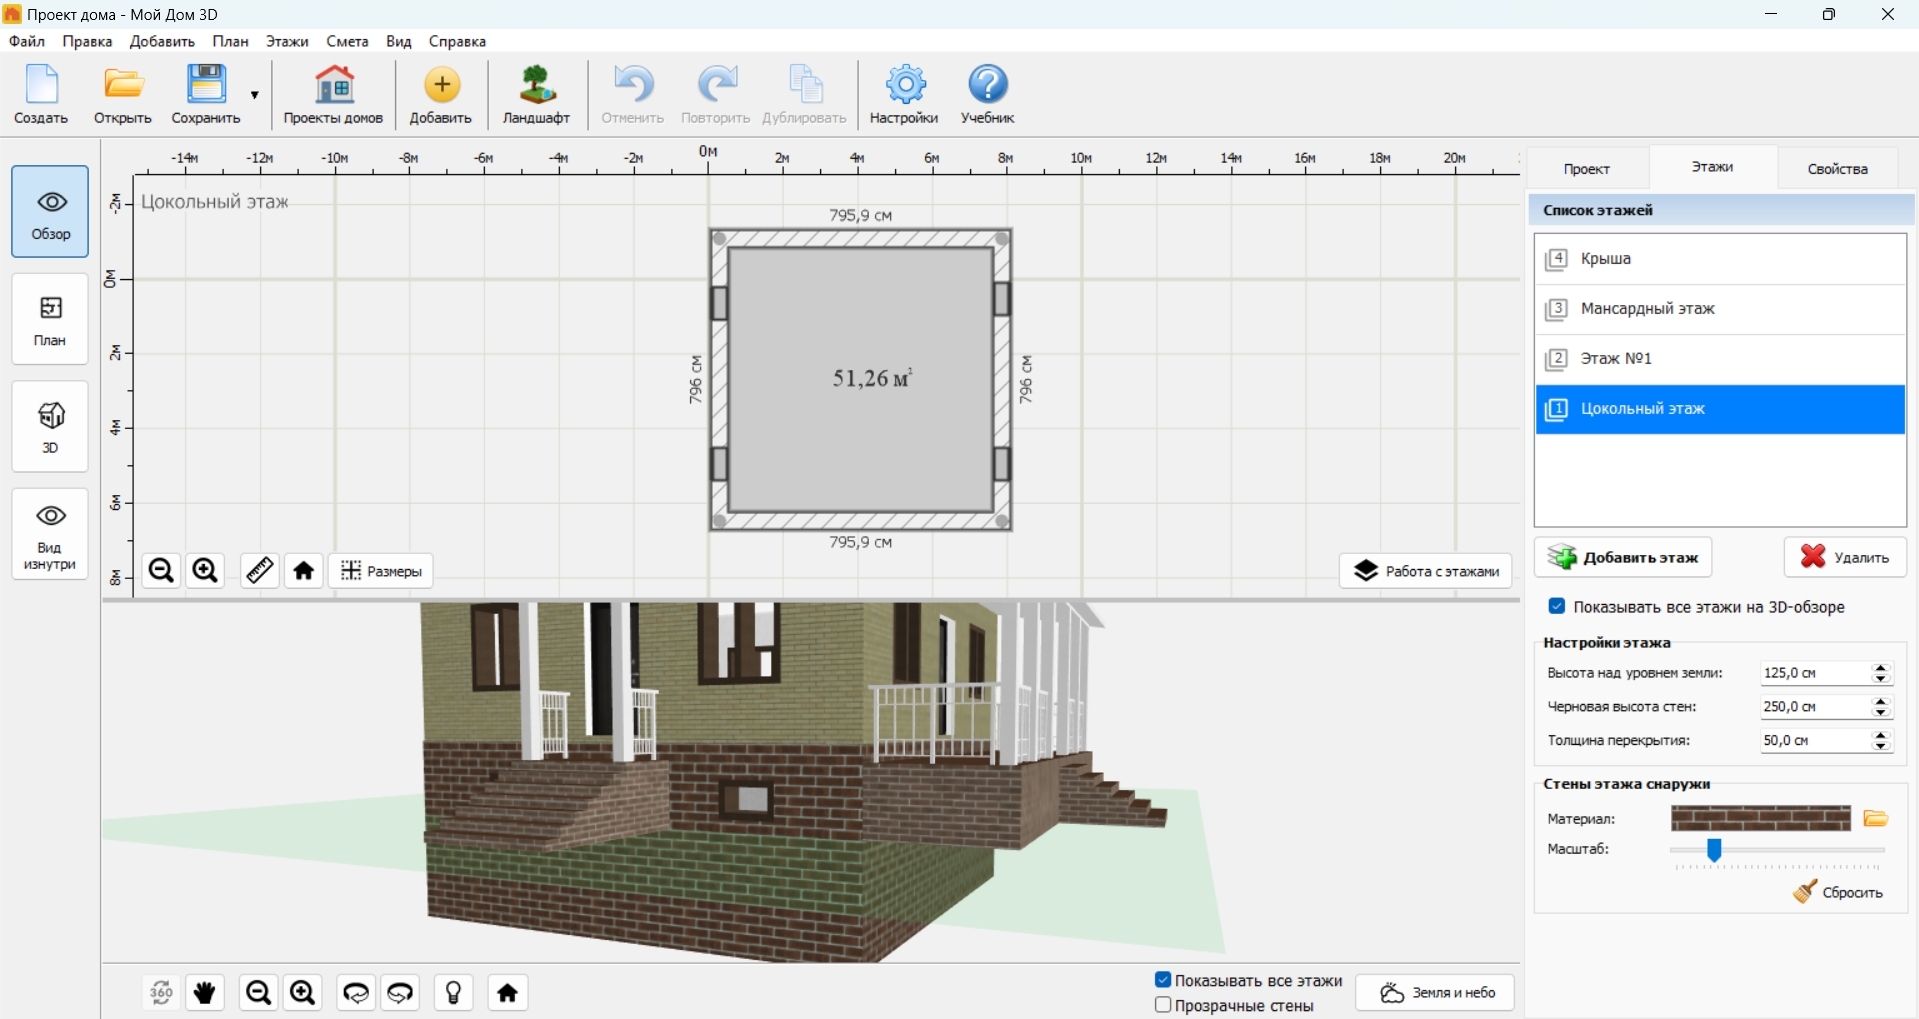Click the Масштаб slider handle
The height and width of the screenshot is (1019, 1919).
coord(1714,850)
